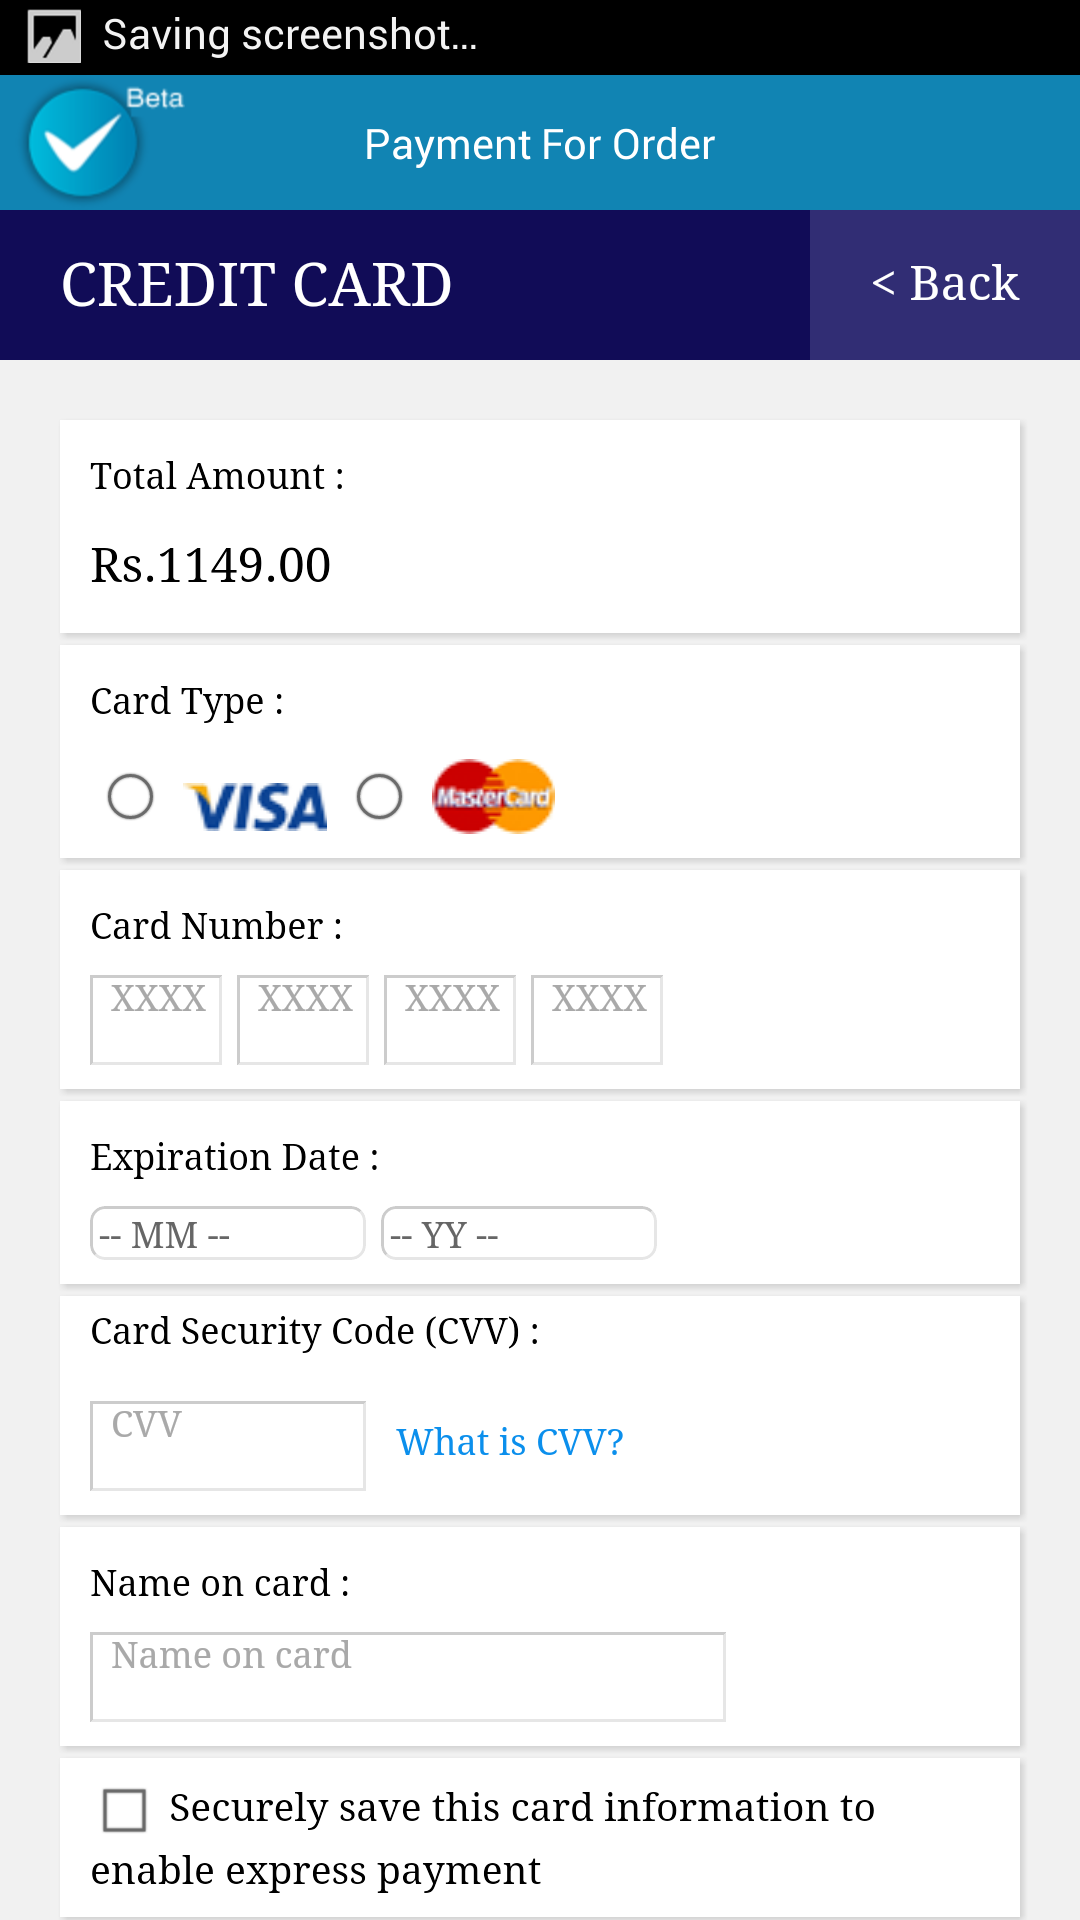Focus the first card number field
This screenshot has height=1920, width=1080.
[156, 1019]
